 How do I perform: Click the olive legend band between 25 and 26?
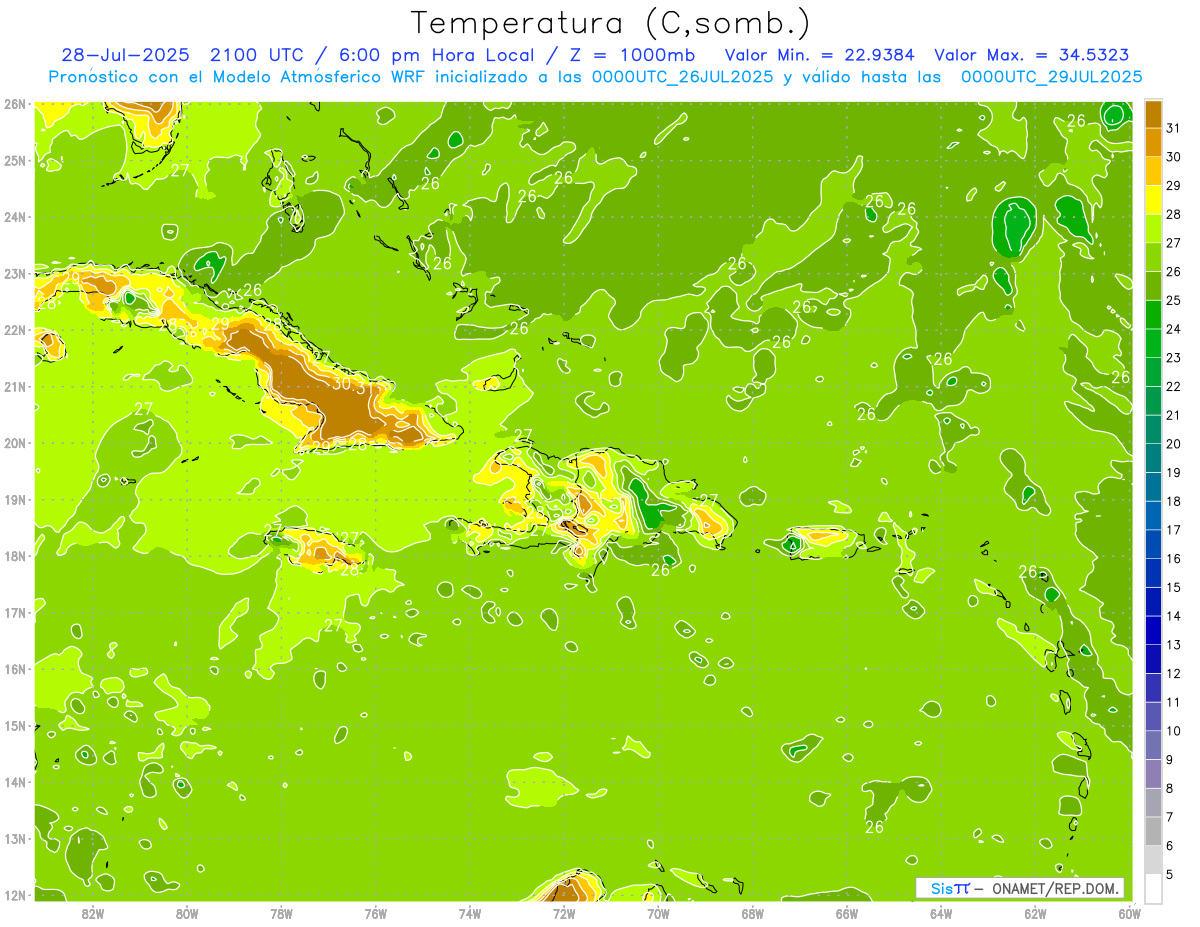pyautogui.click(x=1153, y=286)
